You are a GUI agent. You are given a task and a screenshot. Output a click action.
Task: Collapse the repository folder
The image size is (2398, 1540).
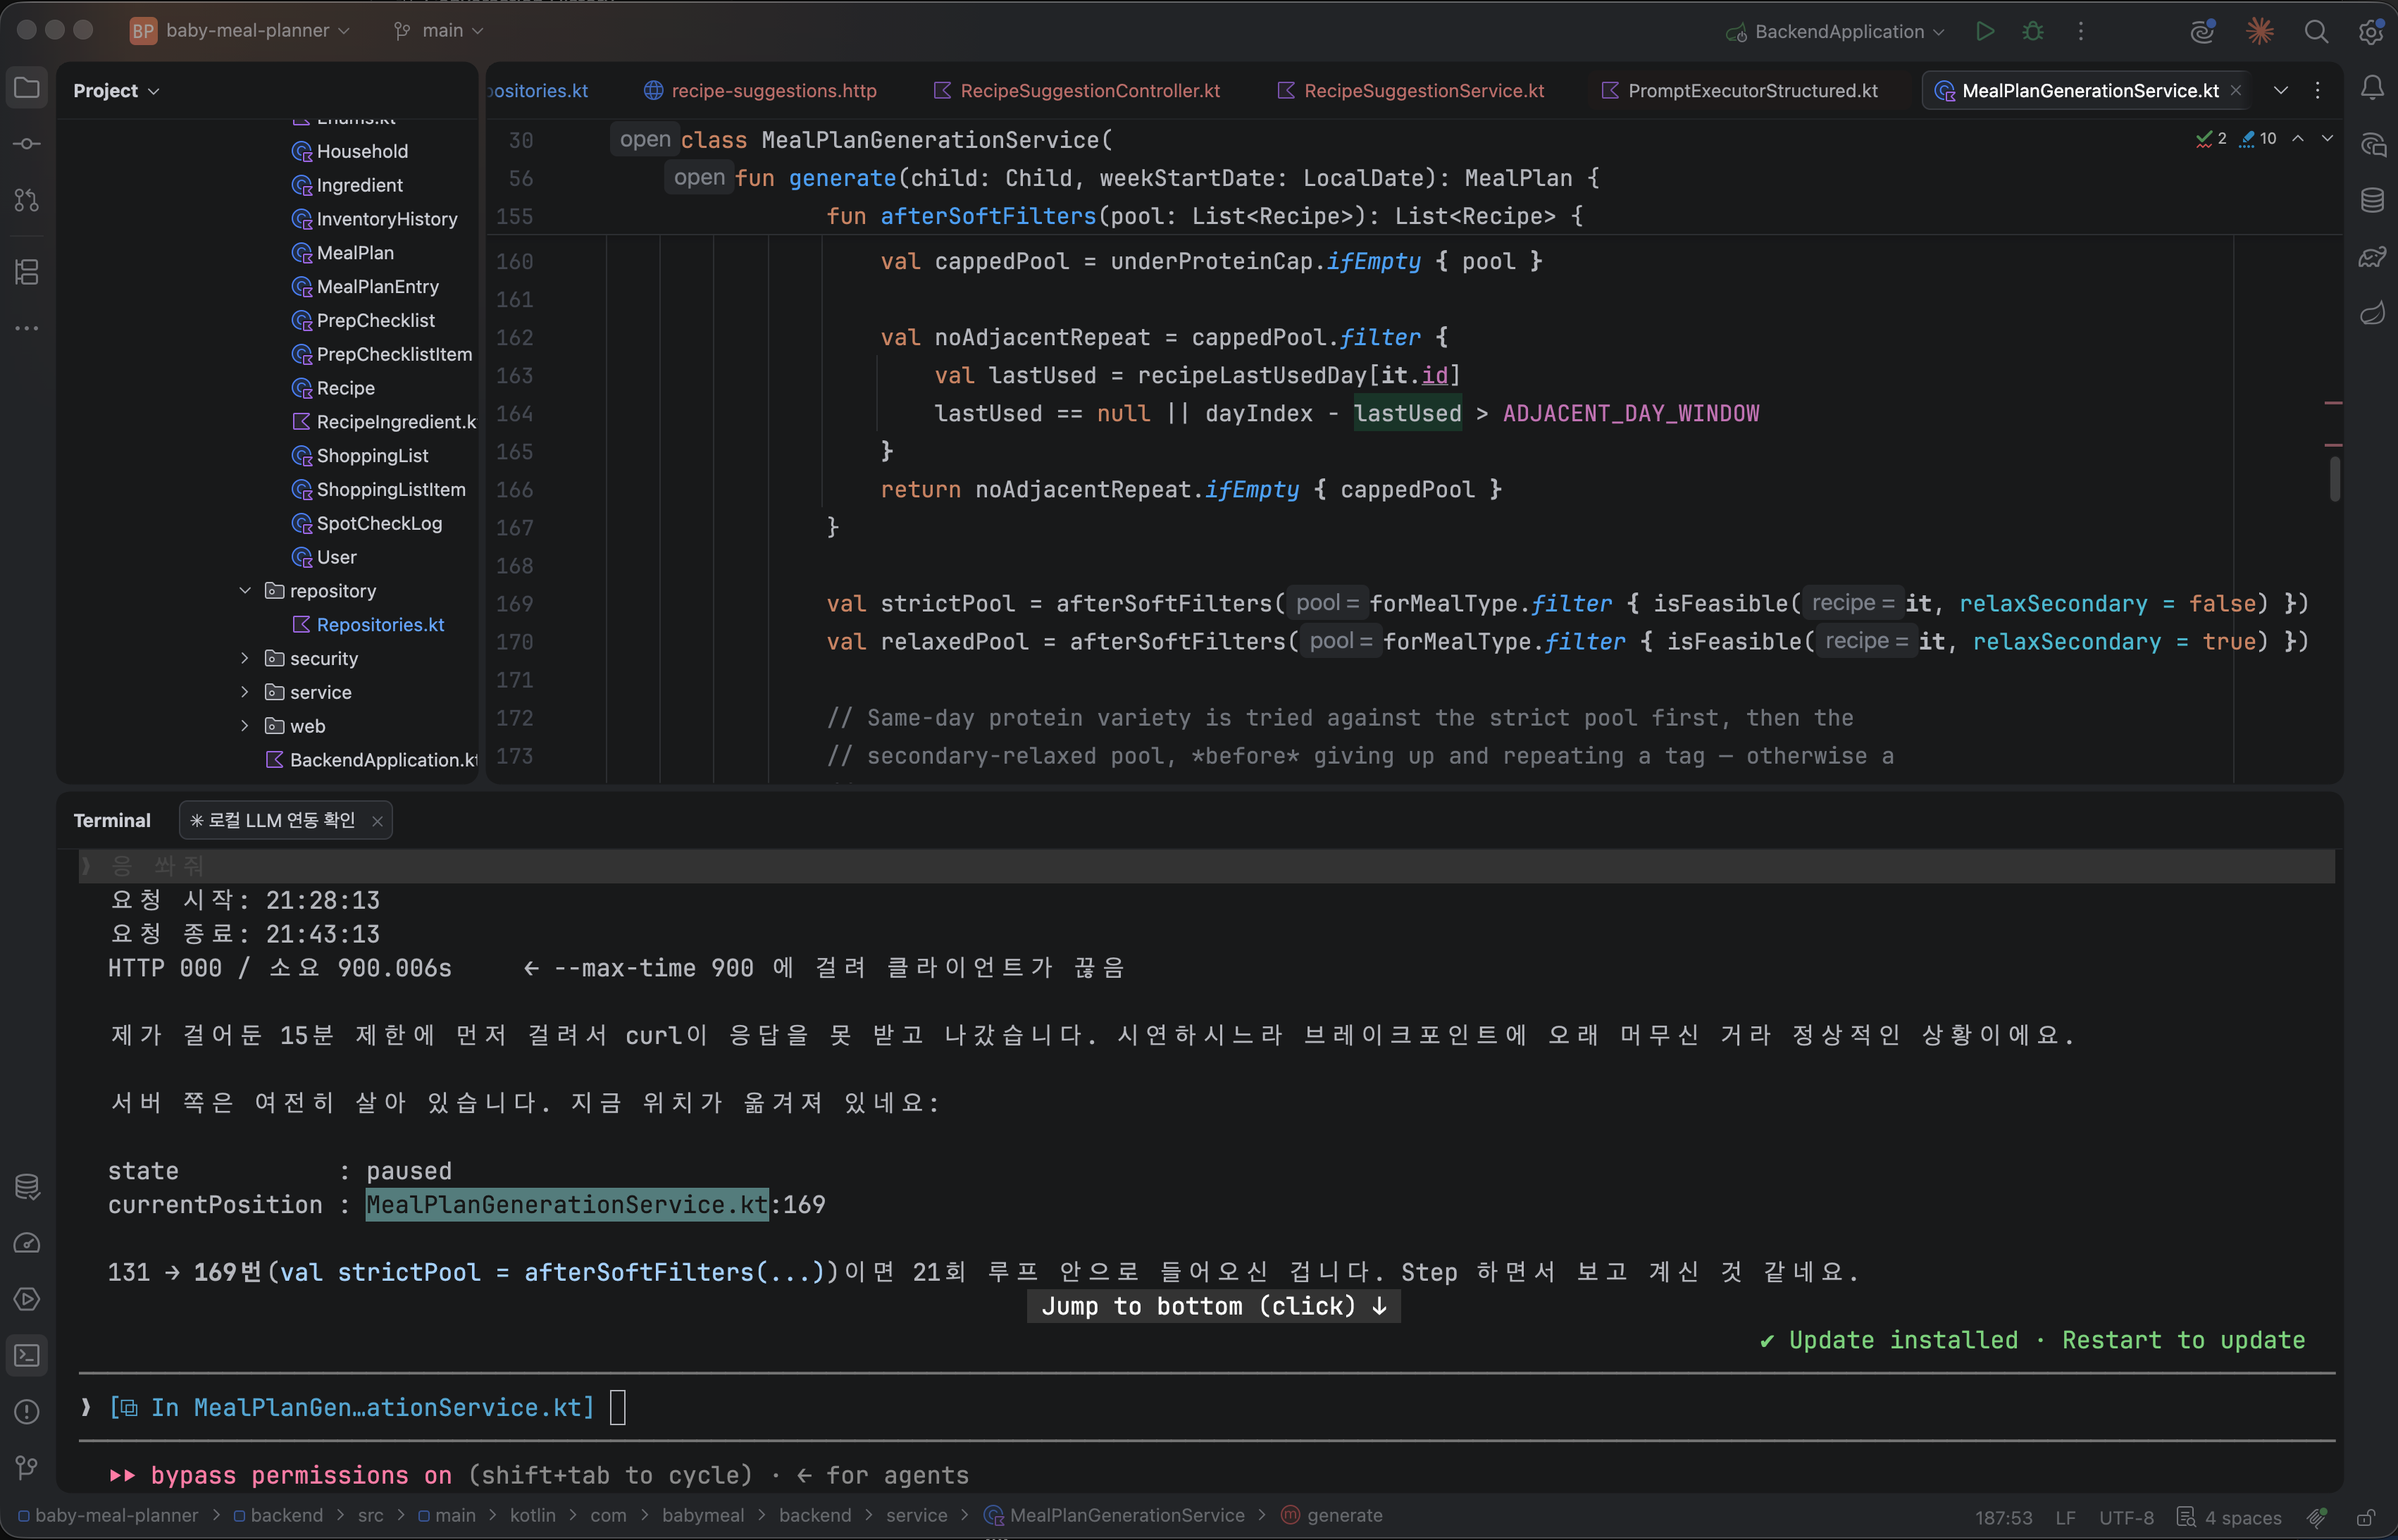tap(245, 590)
